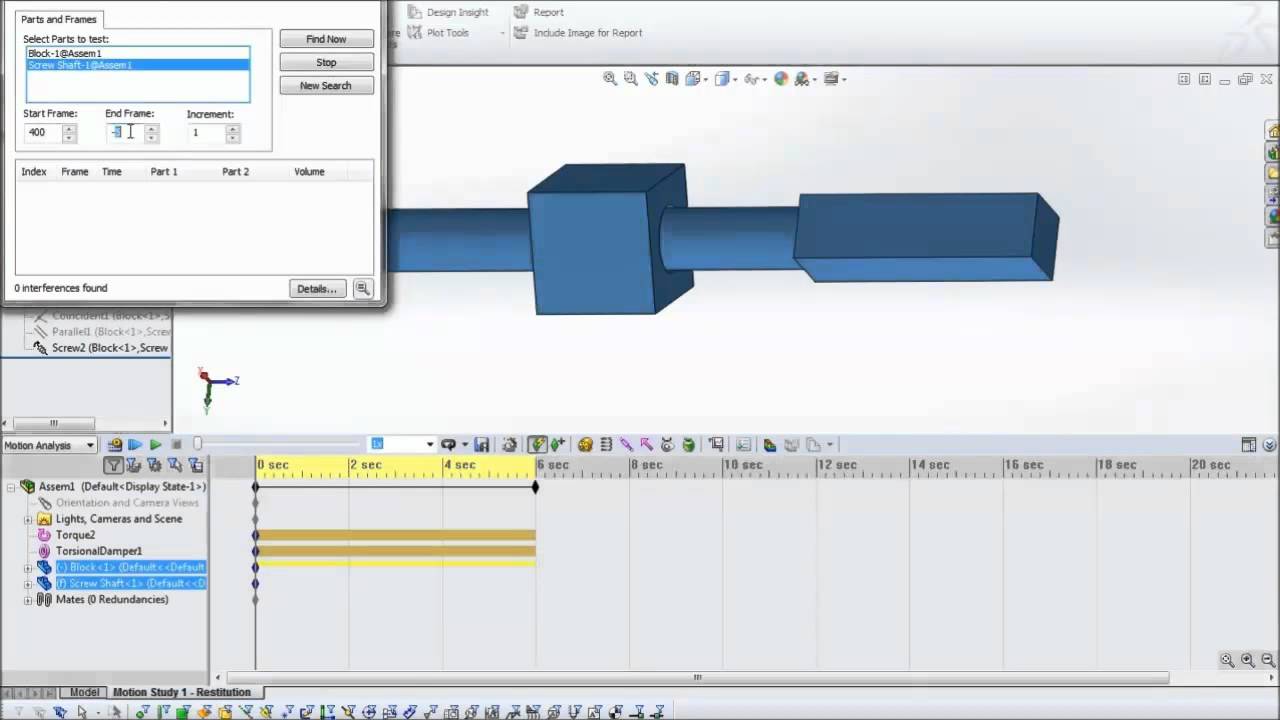
Task: Click the playback mode loop icon
Action: click(x=448, y=444)
